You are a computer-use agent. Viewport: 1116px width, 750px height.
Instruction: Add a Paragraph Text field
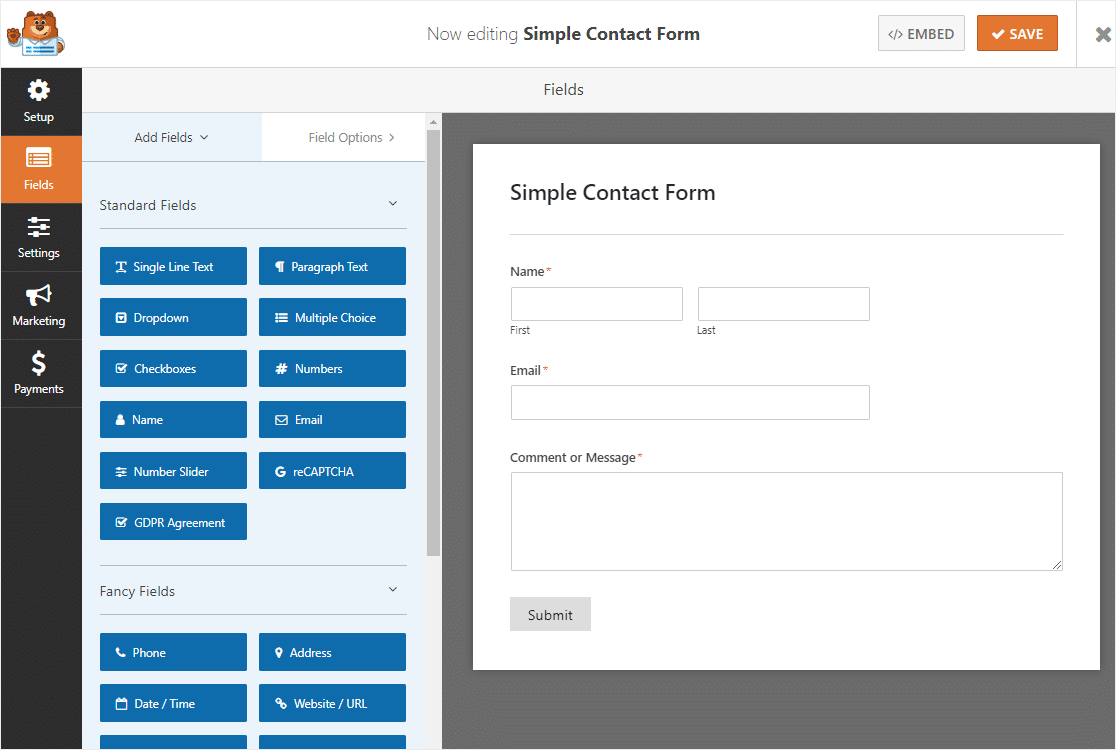coord(332,266)
